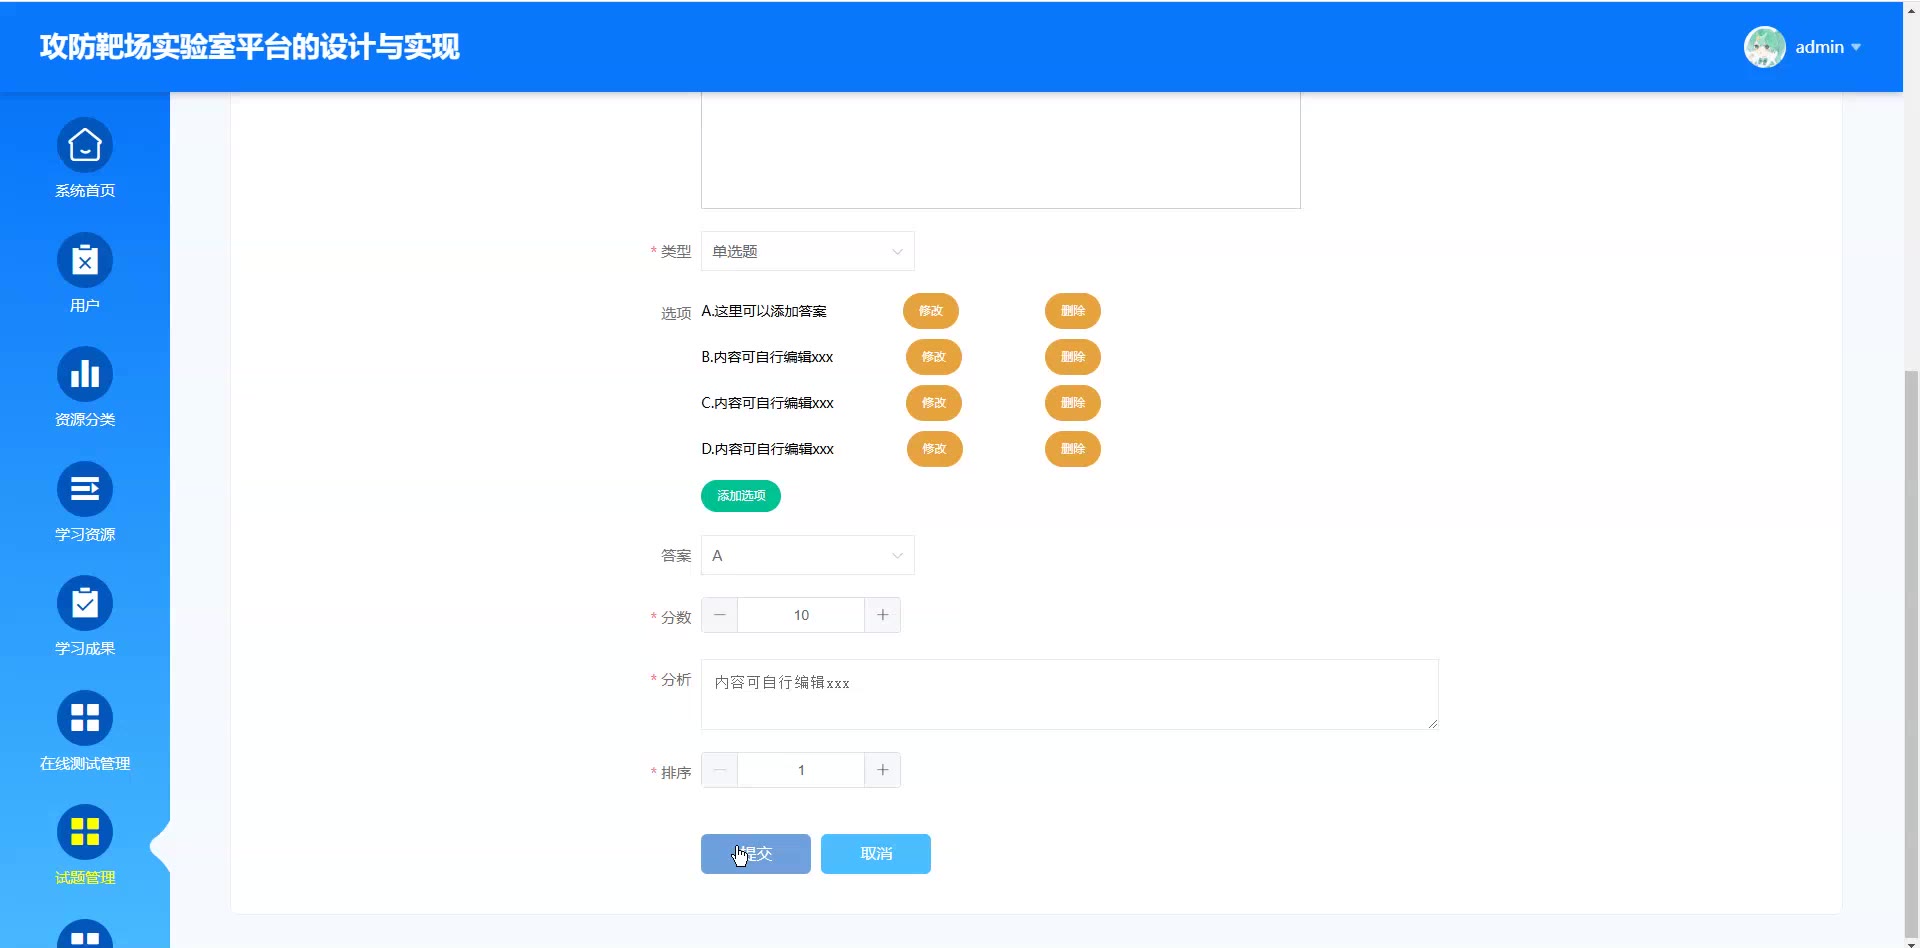Screen dimensions: 1920x948
Task: Open the 答案 dropdown showing A
Action: [x=808, y=555]
